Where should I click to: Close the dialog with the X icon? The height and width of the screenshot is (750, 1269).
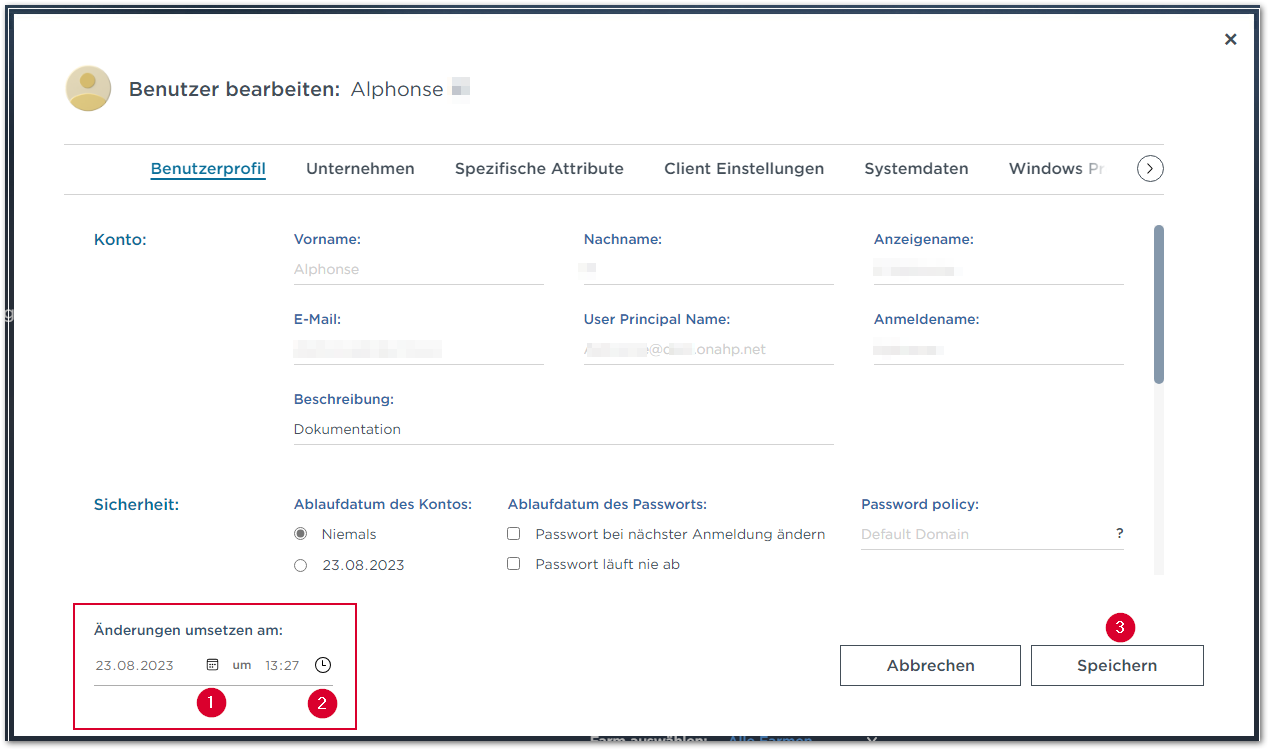click(x=1230, y=39)
